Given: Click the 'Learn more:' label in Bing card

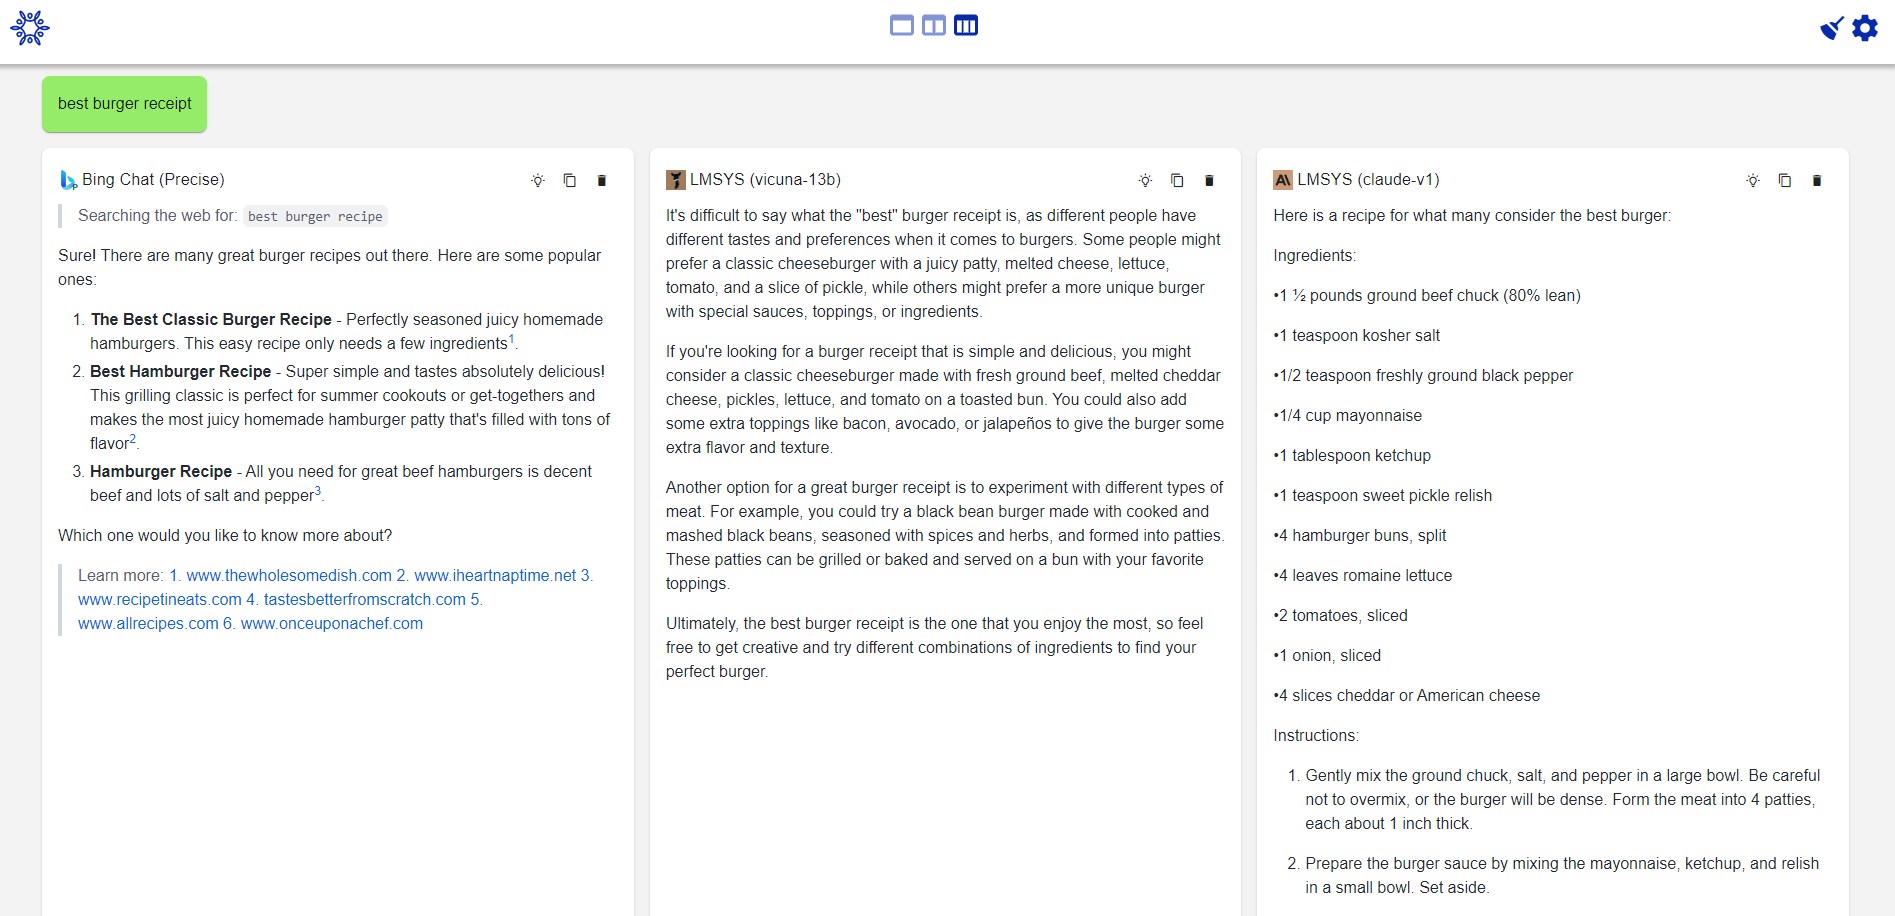Looking at the screenshot, I should [x=121, y=575].
